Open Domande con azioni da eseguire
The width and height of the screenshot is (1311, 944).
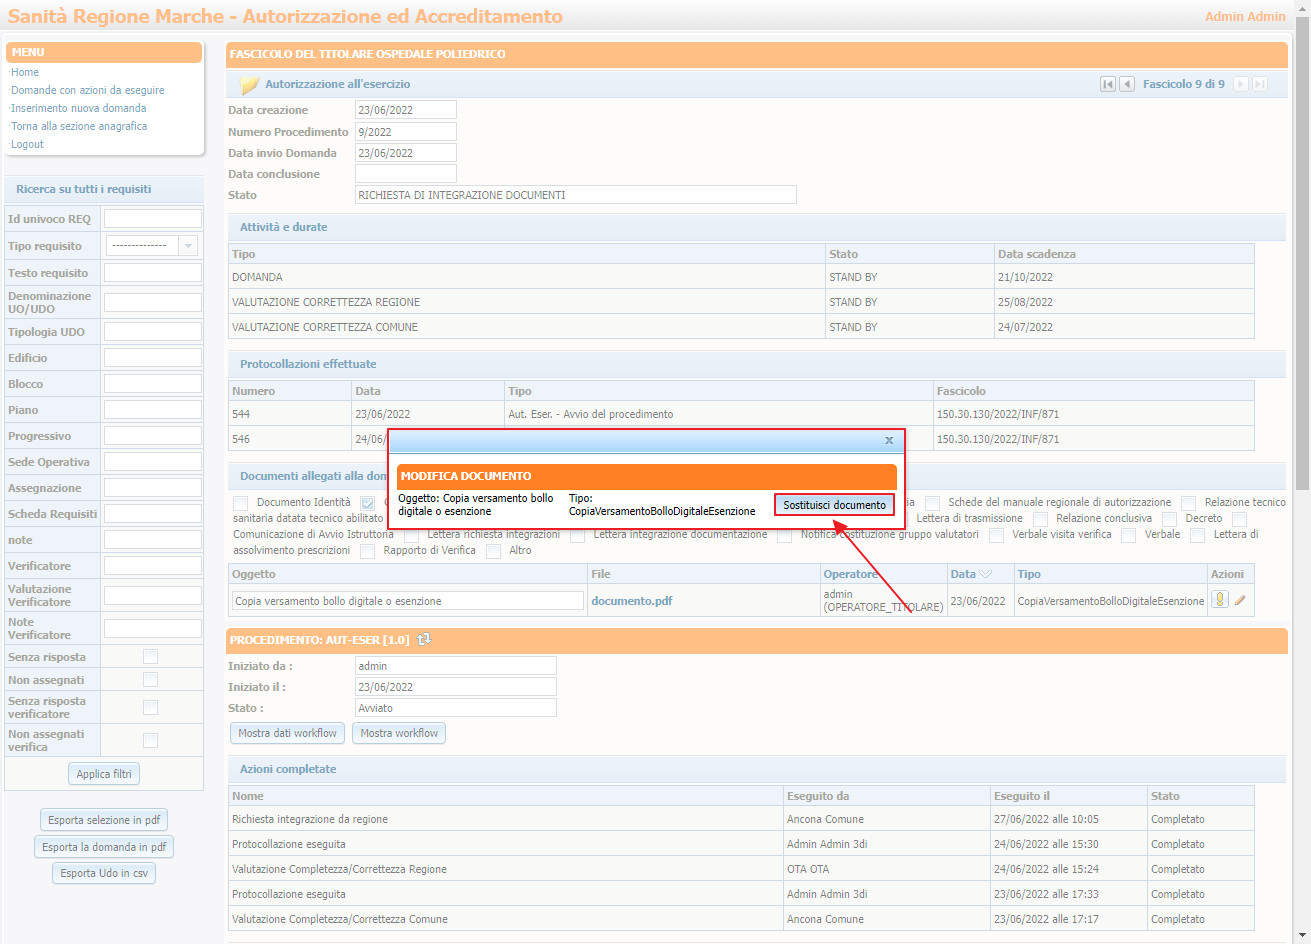pos(88,90)
